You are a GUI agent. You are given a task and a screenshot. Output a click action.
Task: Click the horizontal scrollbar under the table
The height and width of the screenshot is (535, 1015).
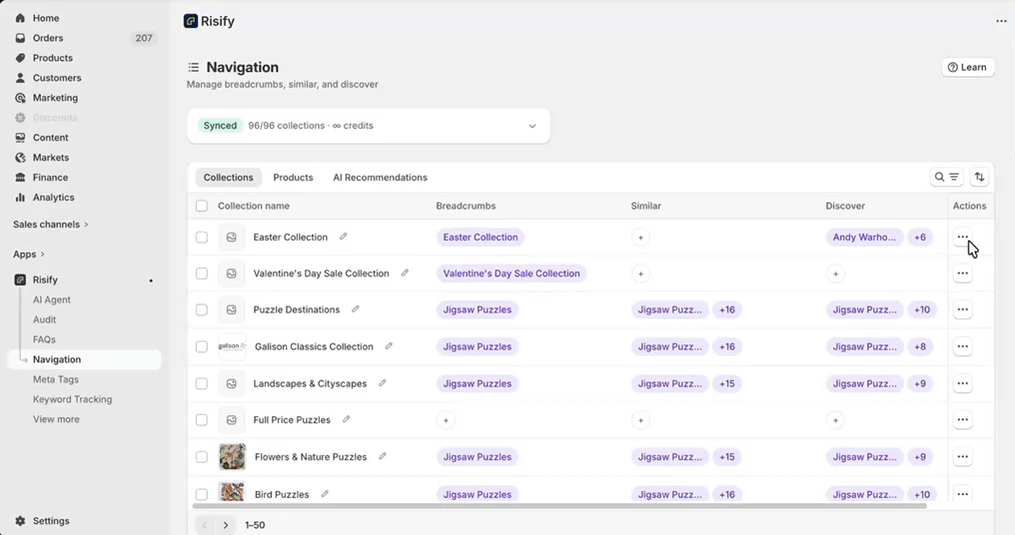(x=560, y=506)
